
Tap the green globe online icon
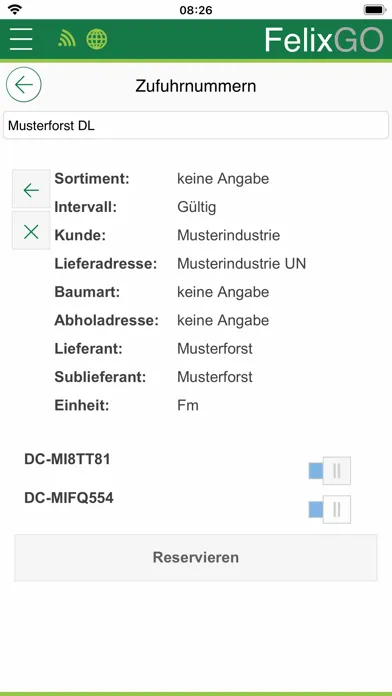(97, 39)
